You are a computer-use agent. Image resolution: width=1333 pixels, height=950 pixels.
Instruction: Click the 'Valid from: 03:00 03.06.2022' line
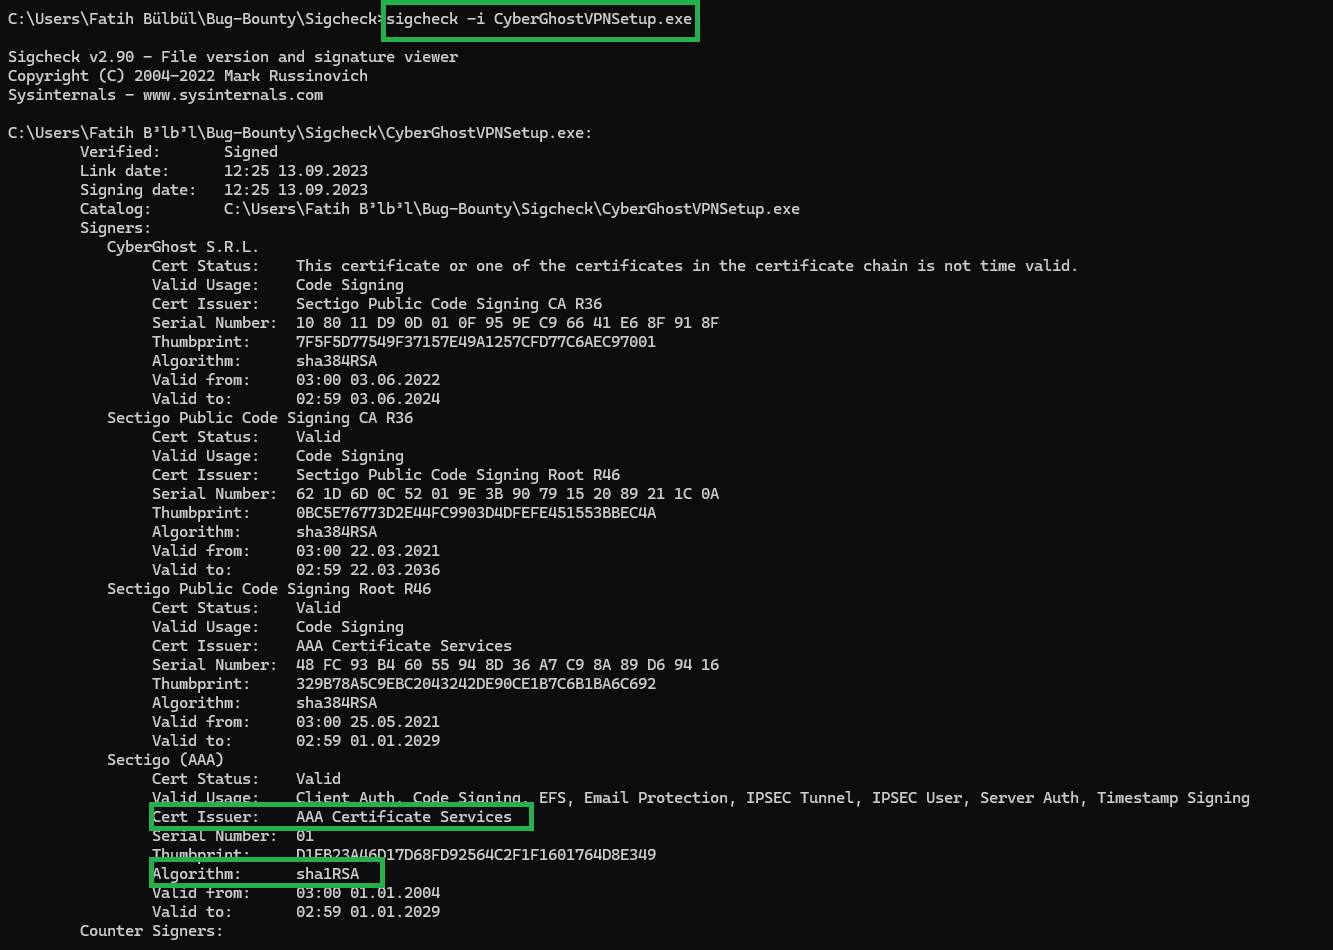[x=296, y=380]
